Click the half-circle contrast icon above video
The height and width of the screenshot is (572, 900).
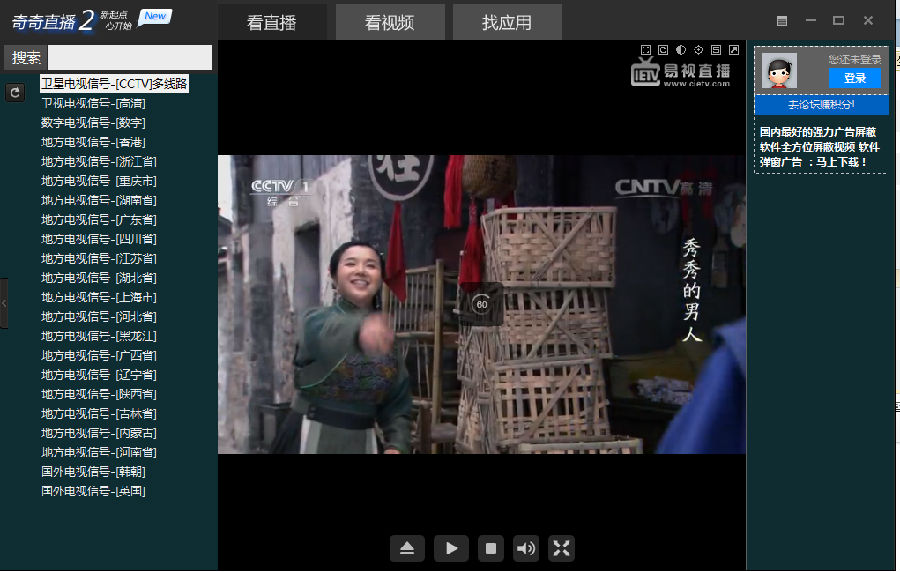coord(680,50)
